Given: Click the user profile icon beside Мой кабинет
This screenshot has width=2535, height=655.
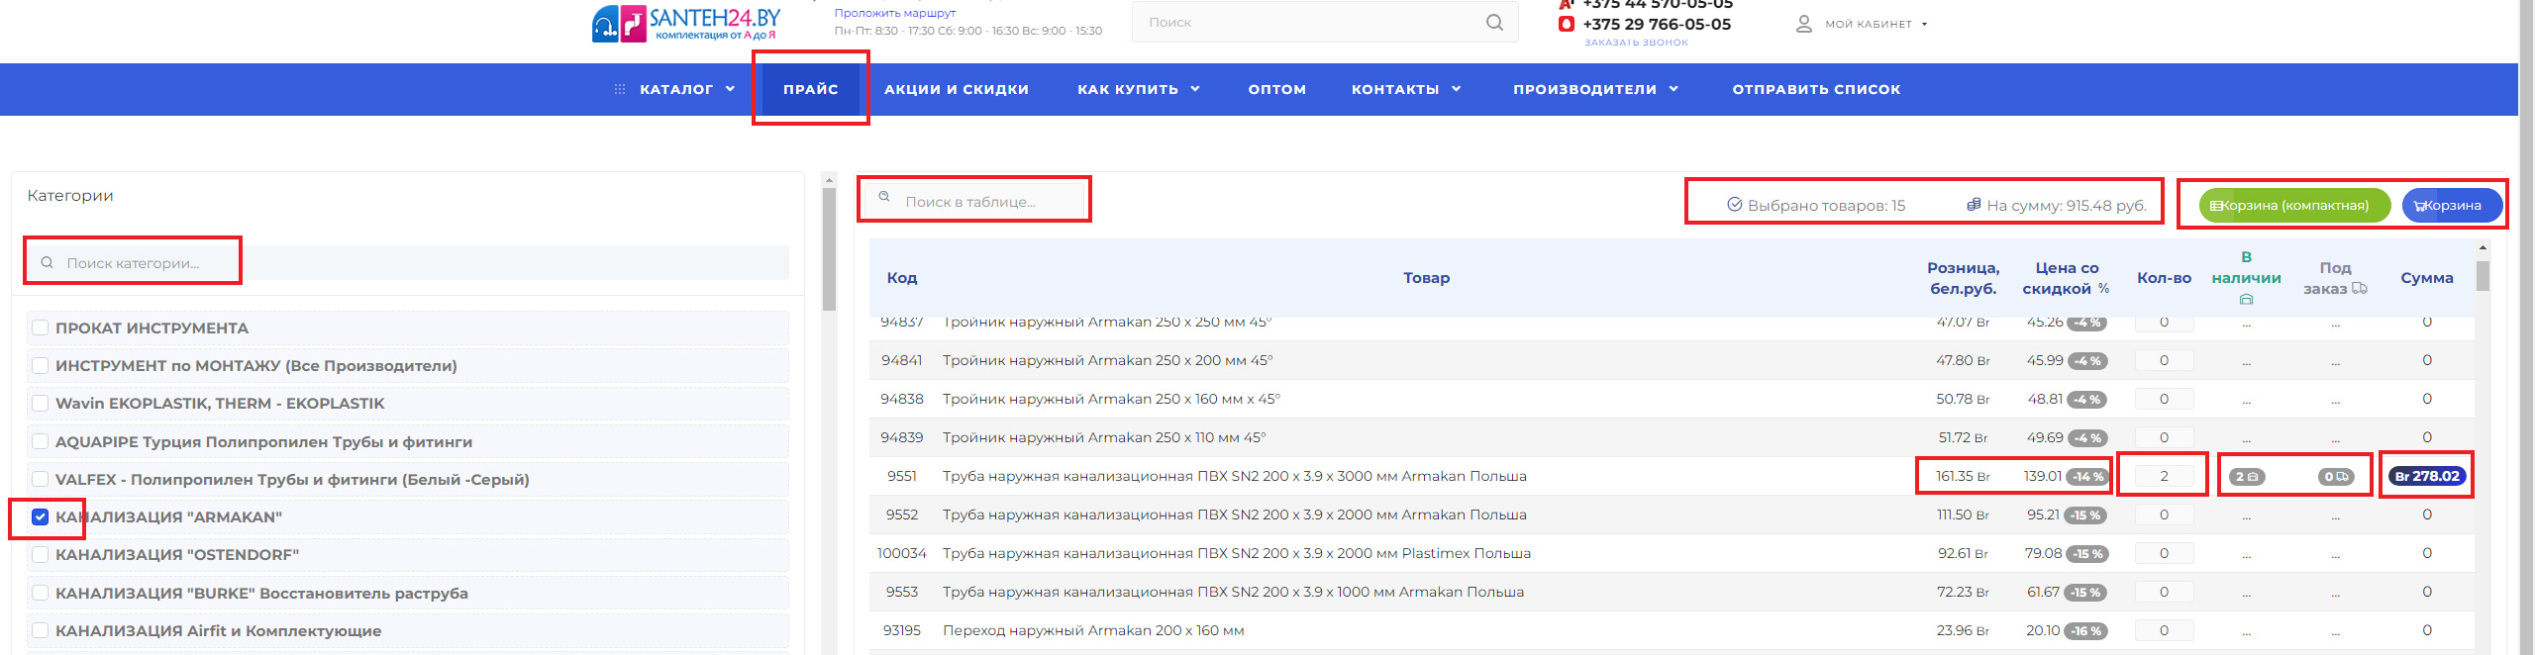Looking at the screenshot, I should [1803, 24].
